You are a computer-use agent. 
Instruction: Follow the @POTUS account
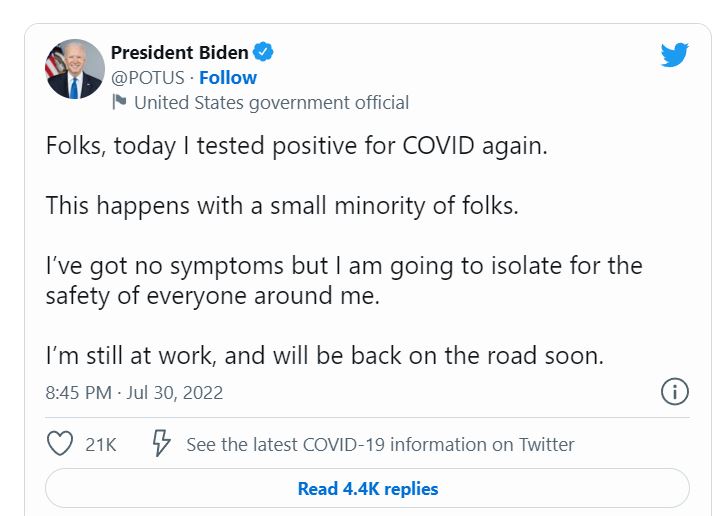228,77
